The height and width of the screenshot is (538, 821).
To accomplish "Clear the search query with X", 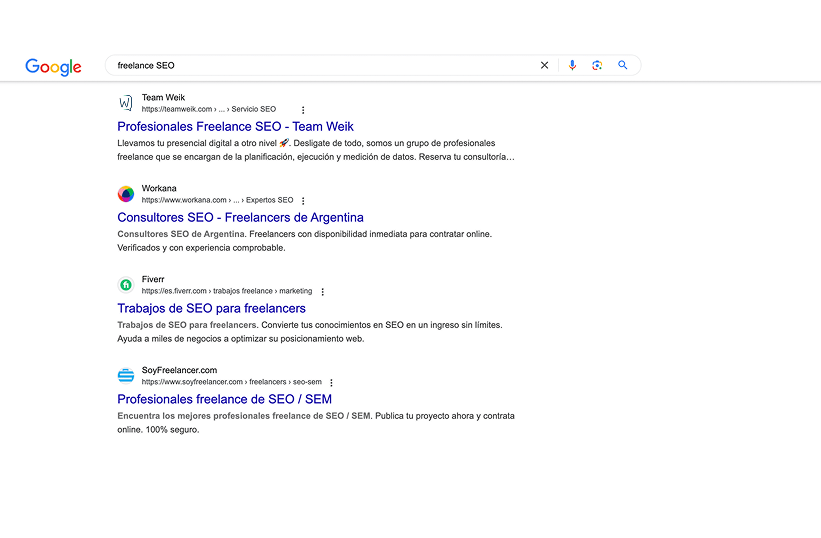I will pyautogui.click(x=545, y=65).
